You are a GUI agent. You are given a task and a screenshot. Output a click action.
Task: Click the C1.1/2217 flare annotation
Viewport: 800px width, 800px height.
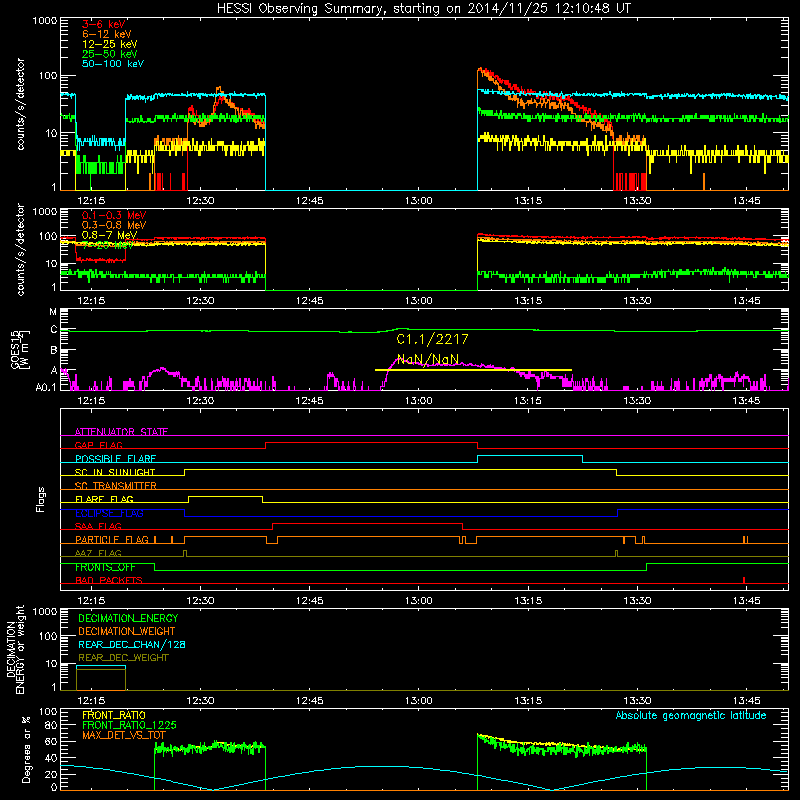(x=432, y=339)
